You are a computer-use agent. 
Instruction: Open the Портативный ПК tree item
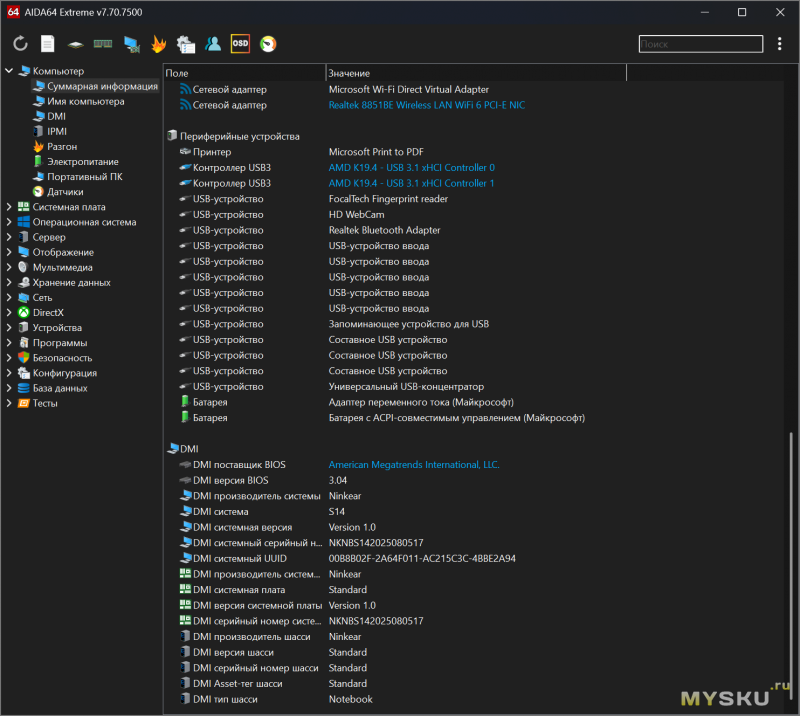[78, 177]
